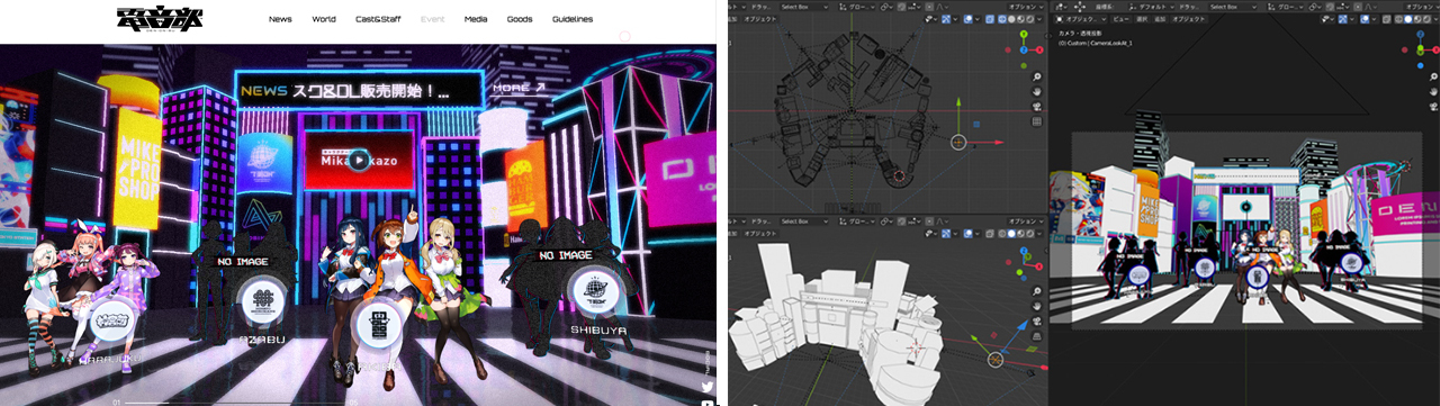Toggle X-ray in the bottom-left viewport header
Screen dimensions: 1440x406
point(990,234)
